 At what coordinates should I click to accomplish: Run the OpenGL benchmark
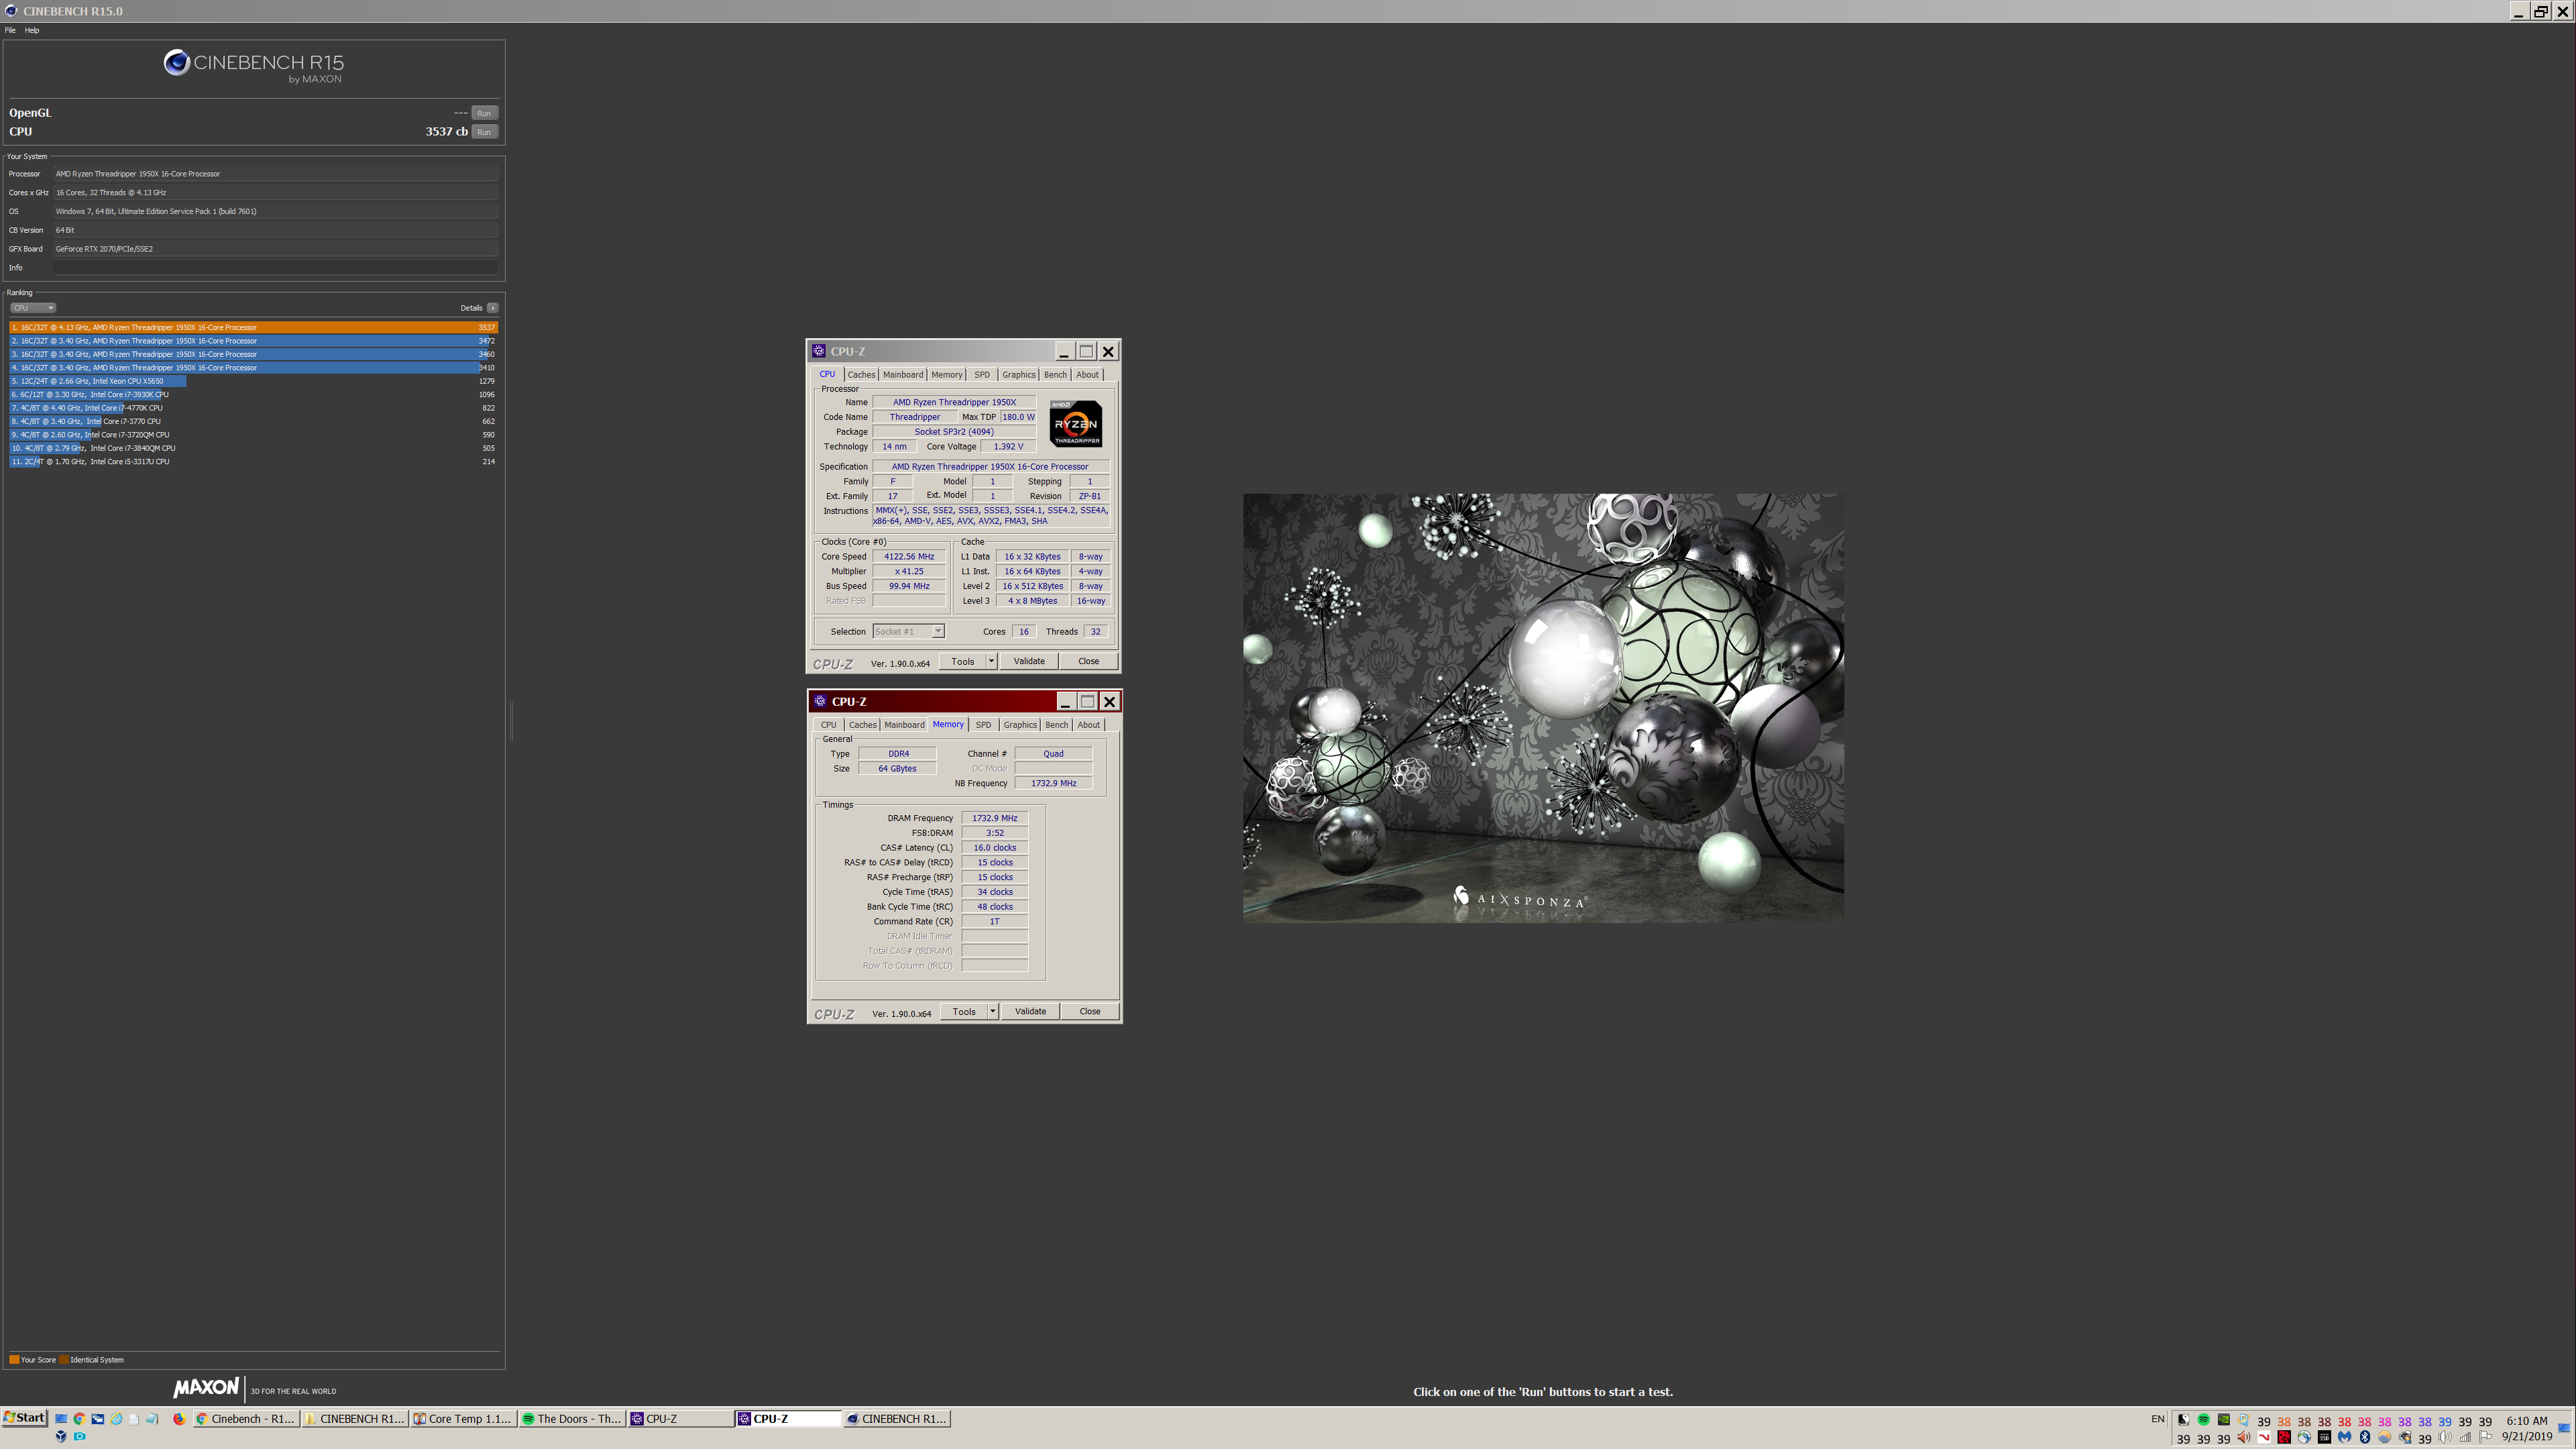(x=484, y=113)
